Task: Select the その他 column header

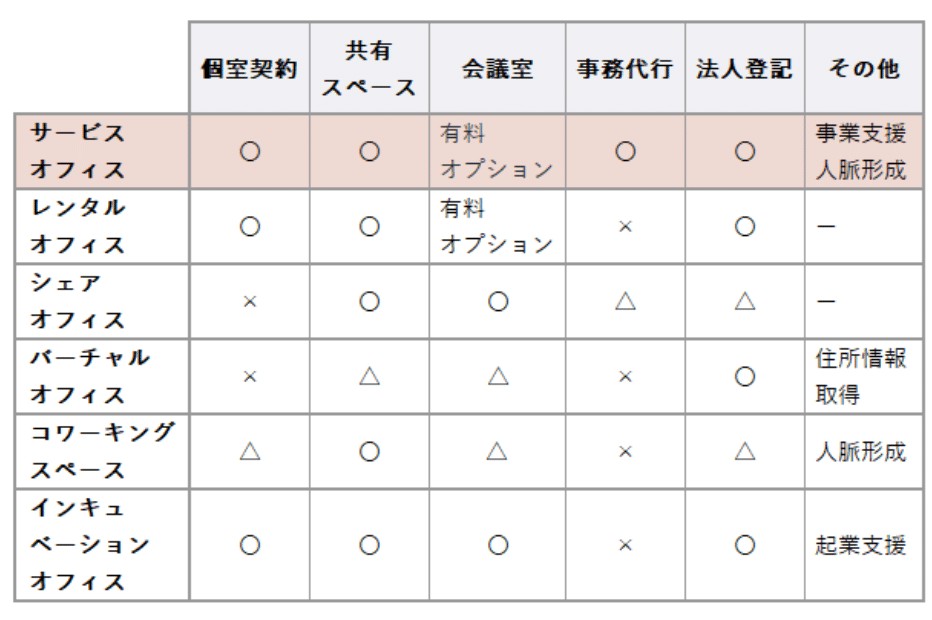Action: [x=864, y=68]
